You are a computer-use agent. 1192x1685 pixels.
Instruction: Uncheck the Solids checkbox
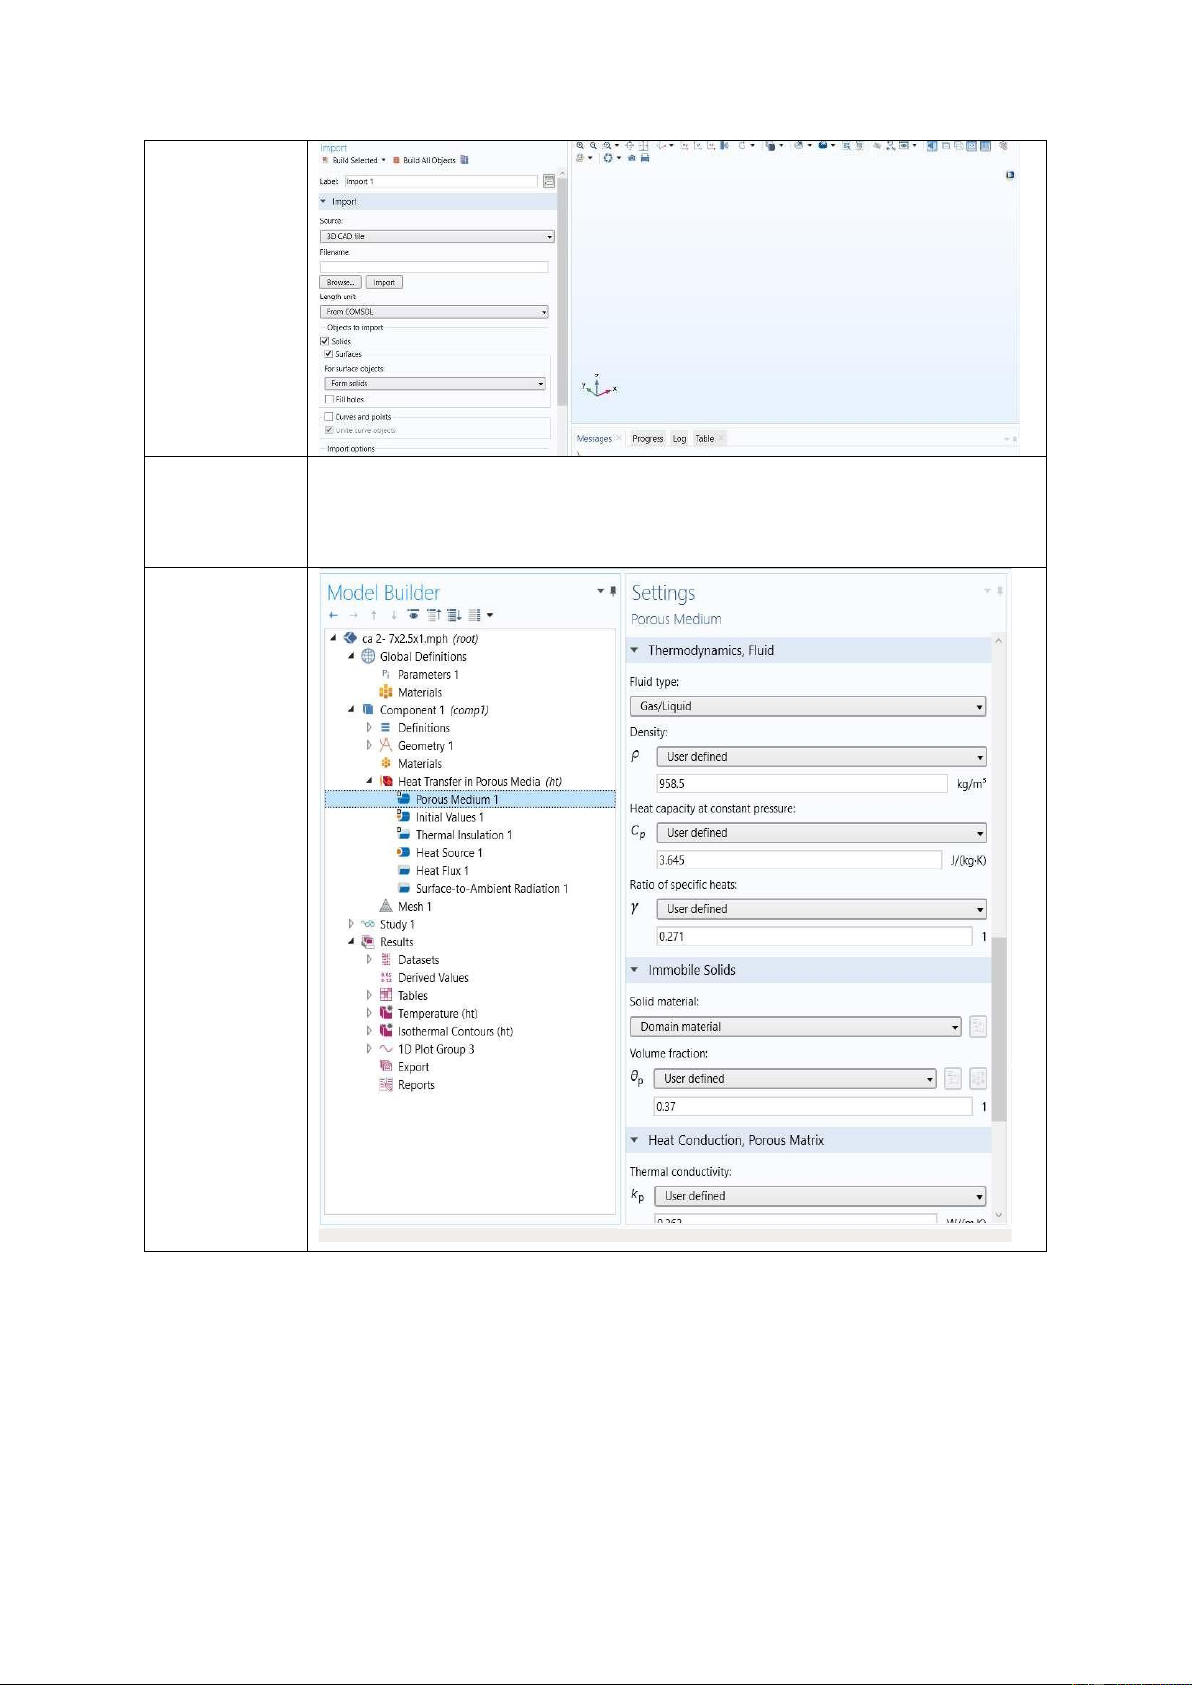pos(325,341)
